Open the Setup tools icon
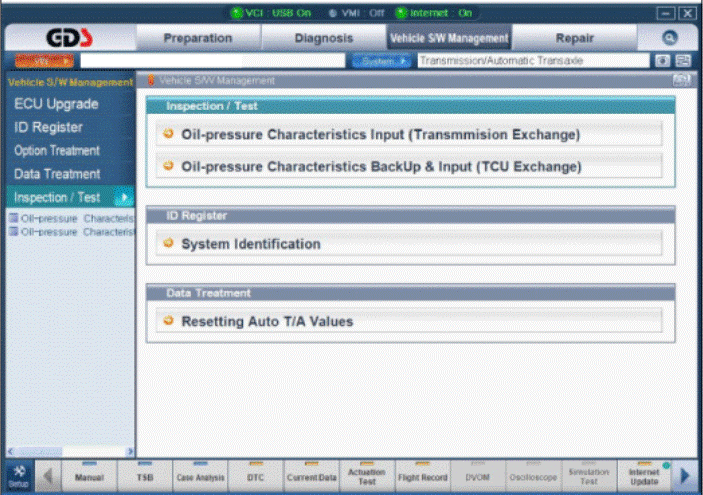 (19, 476)
